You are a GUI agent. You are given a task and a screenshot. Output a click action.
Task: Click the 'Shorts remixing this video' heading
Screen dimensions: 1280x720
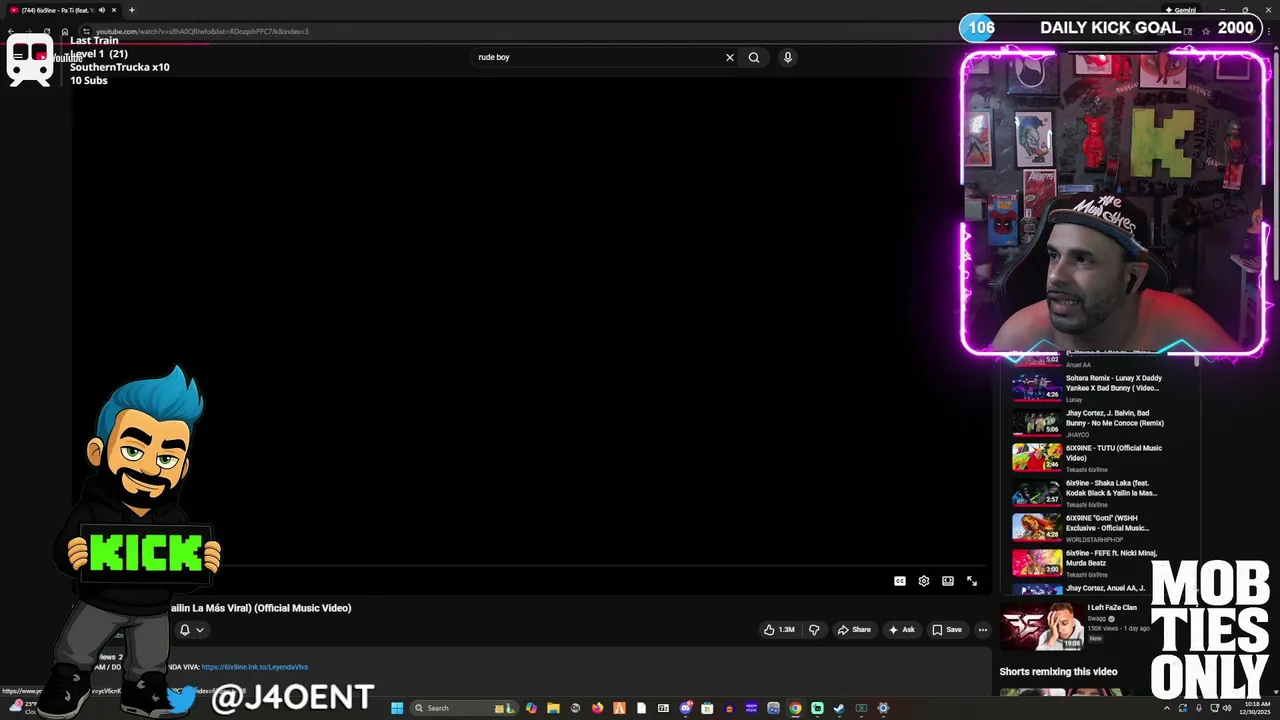(x=1058, y=672)
